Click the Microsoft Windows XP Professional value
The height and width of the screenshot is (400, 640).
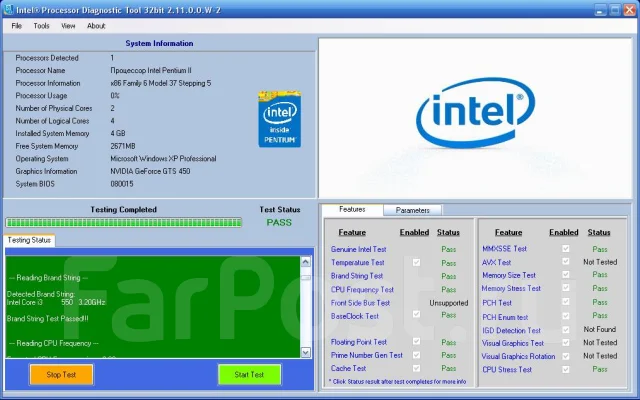(163, 159)
